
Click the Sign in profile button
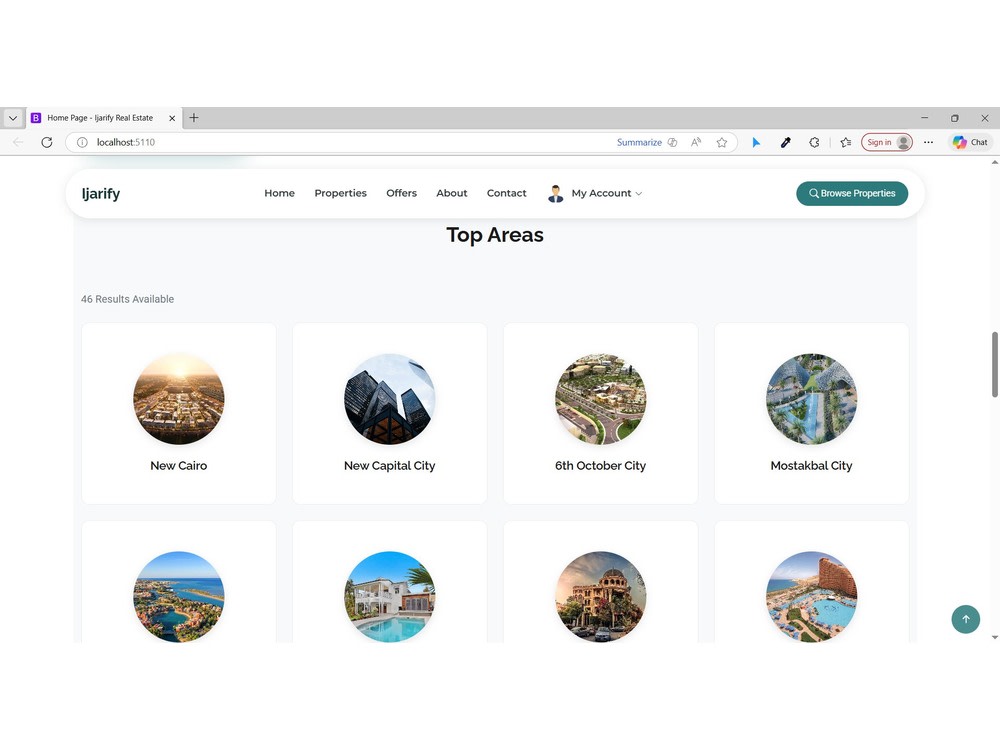click(x=886, y=142)
